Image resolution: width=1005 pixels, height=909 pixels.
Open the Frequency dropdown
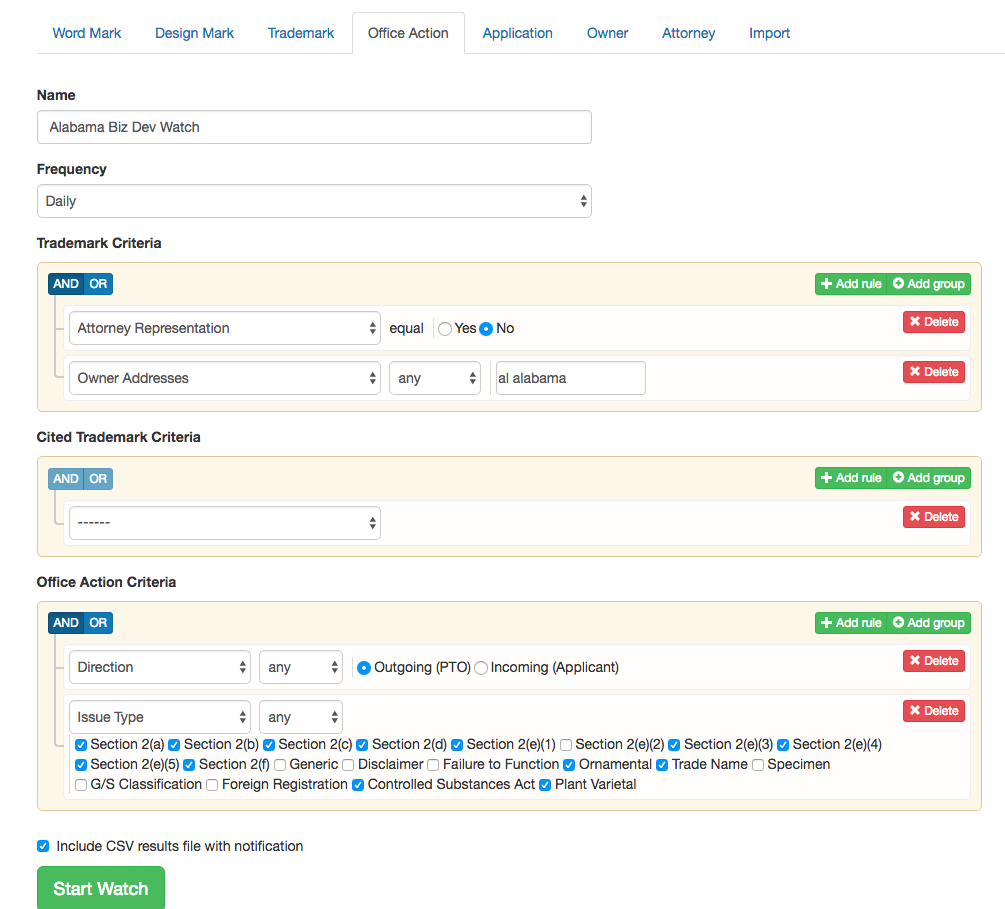[x=314, y=201]
